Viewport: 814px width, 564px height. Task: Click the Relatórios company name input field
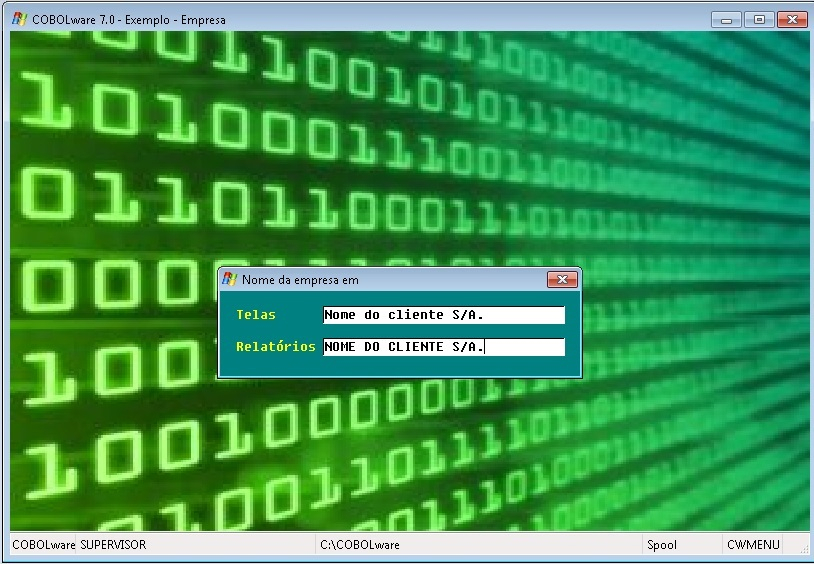pyautogui.click(x=444, y=347)
